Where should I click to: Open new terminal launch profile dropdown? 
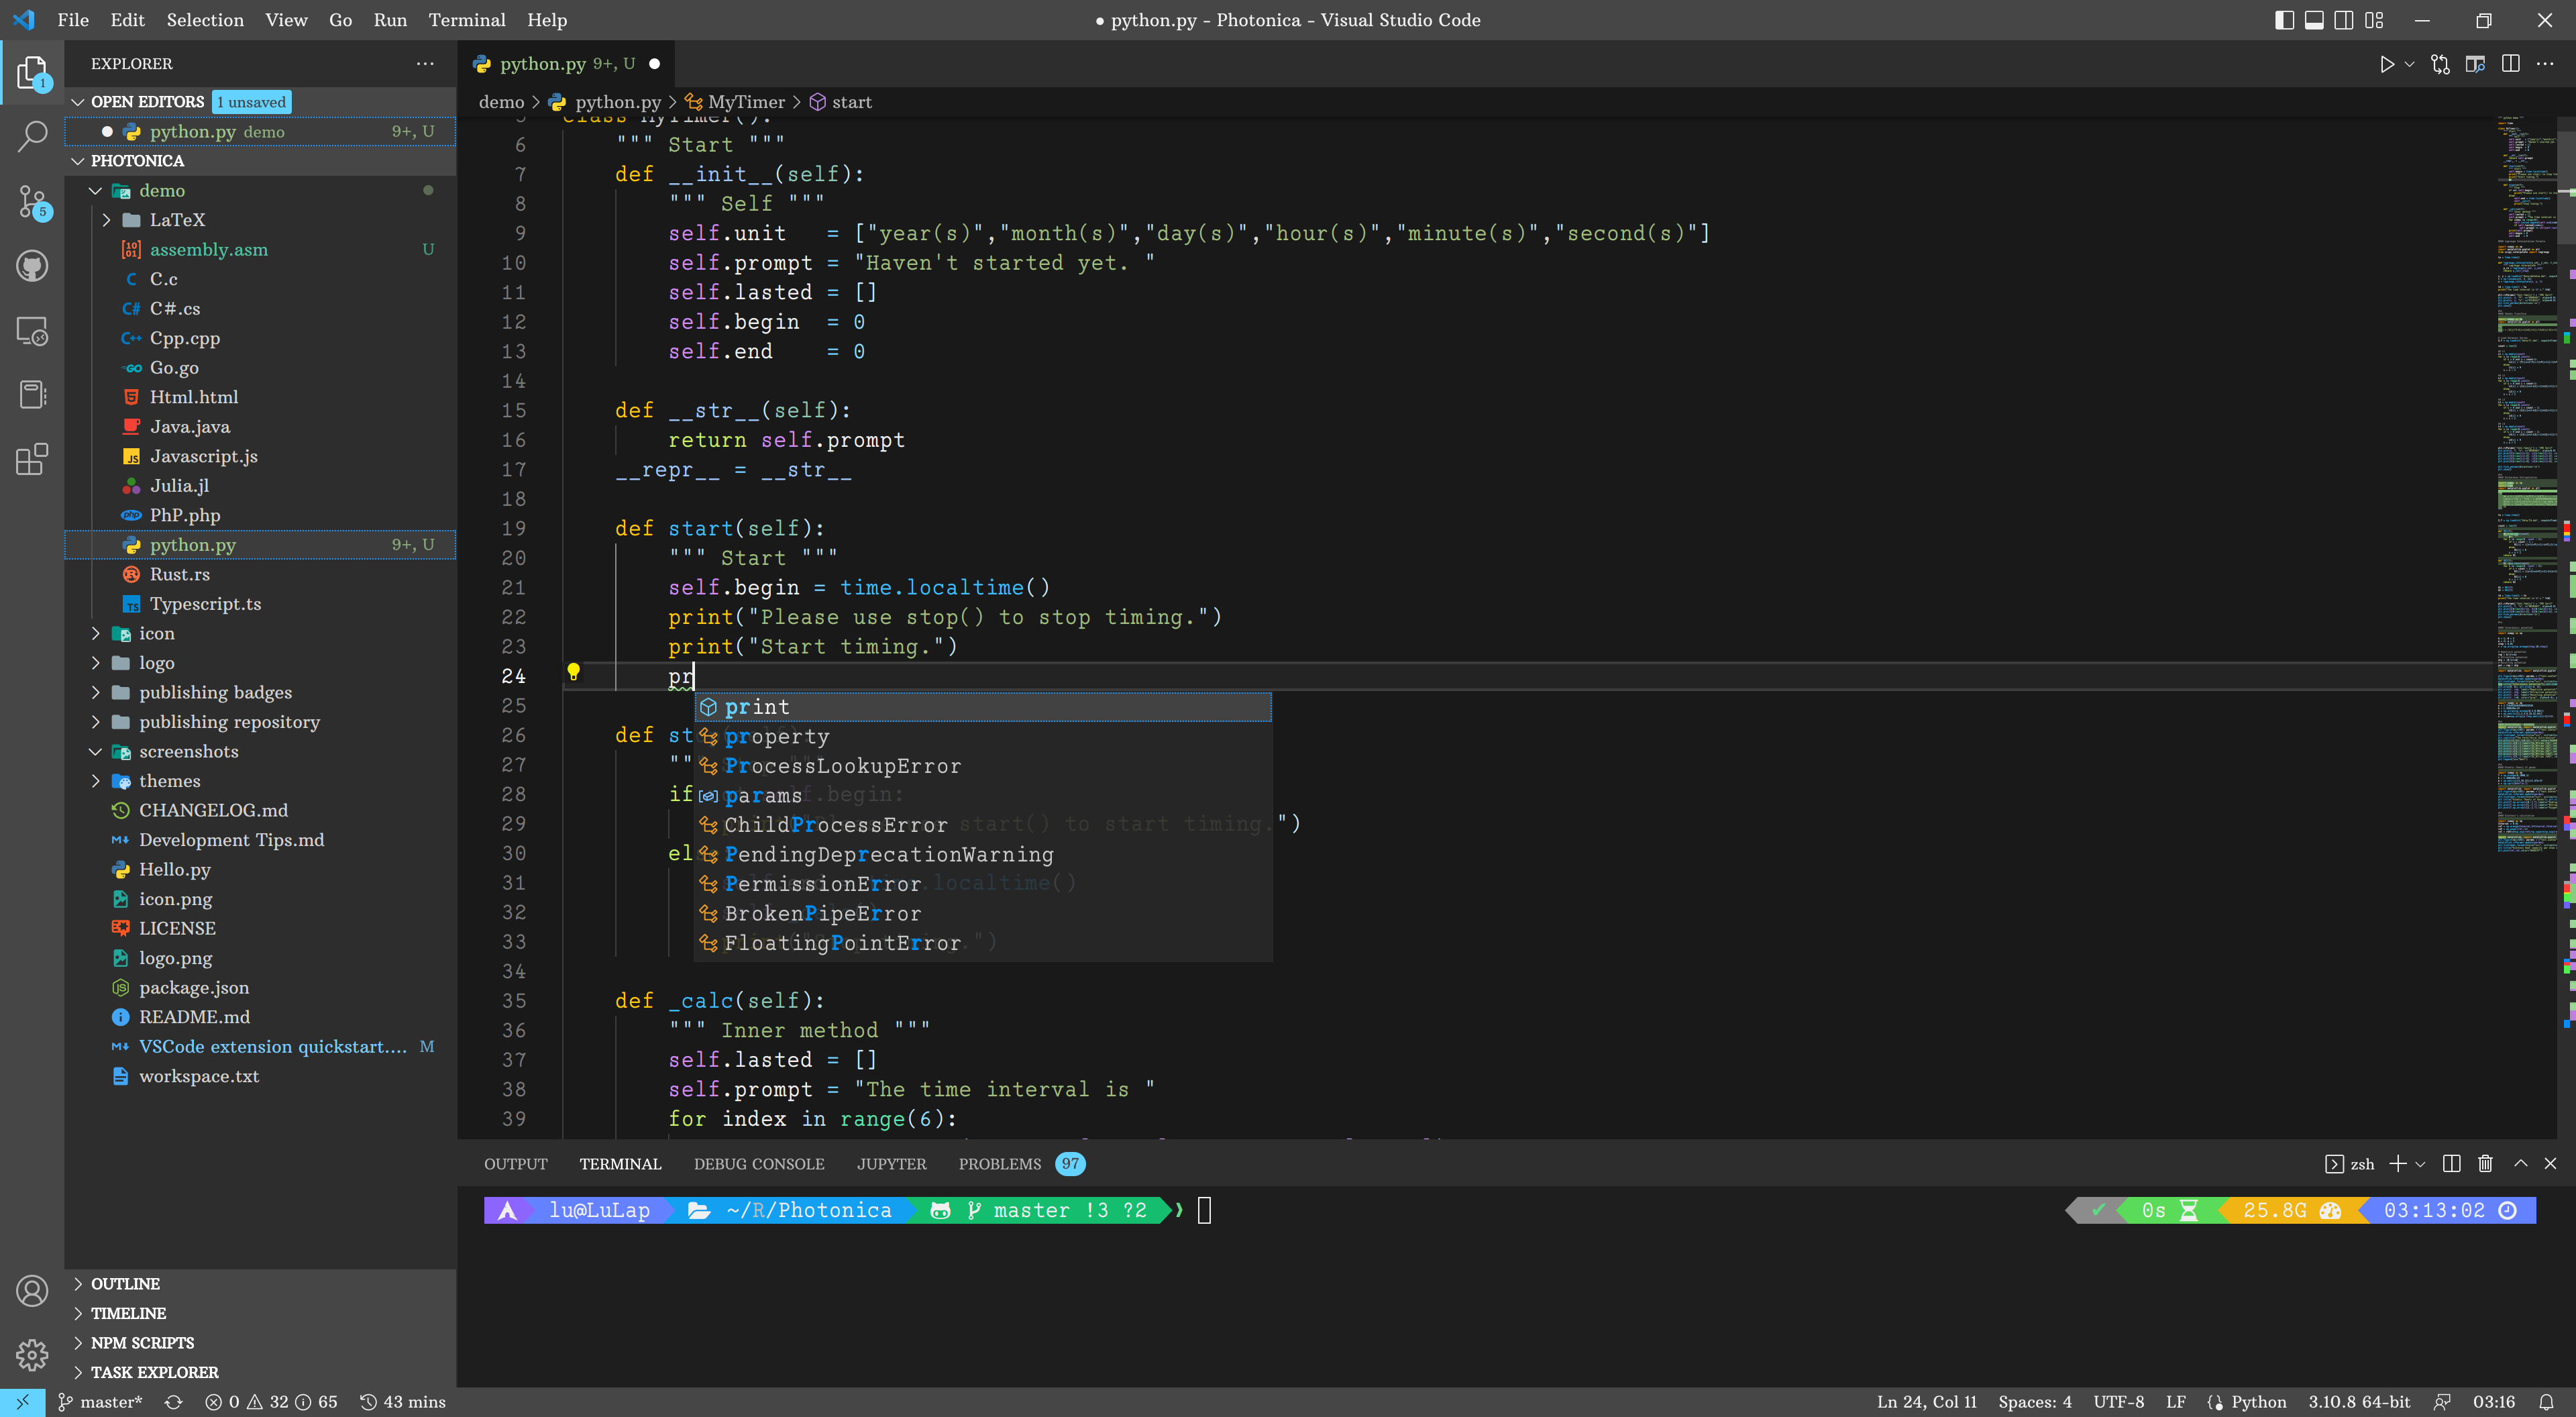click(x=2420, y=1164)
